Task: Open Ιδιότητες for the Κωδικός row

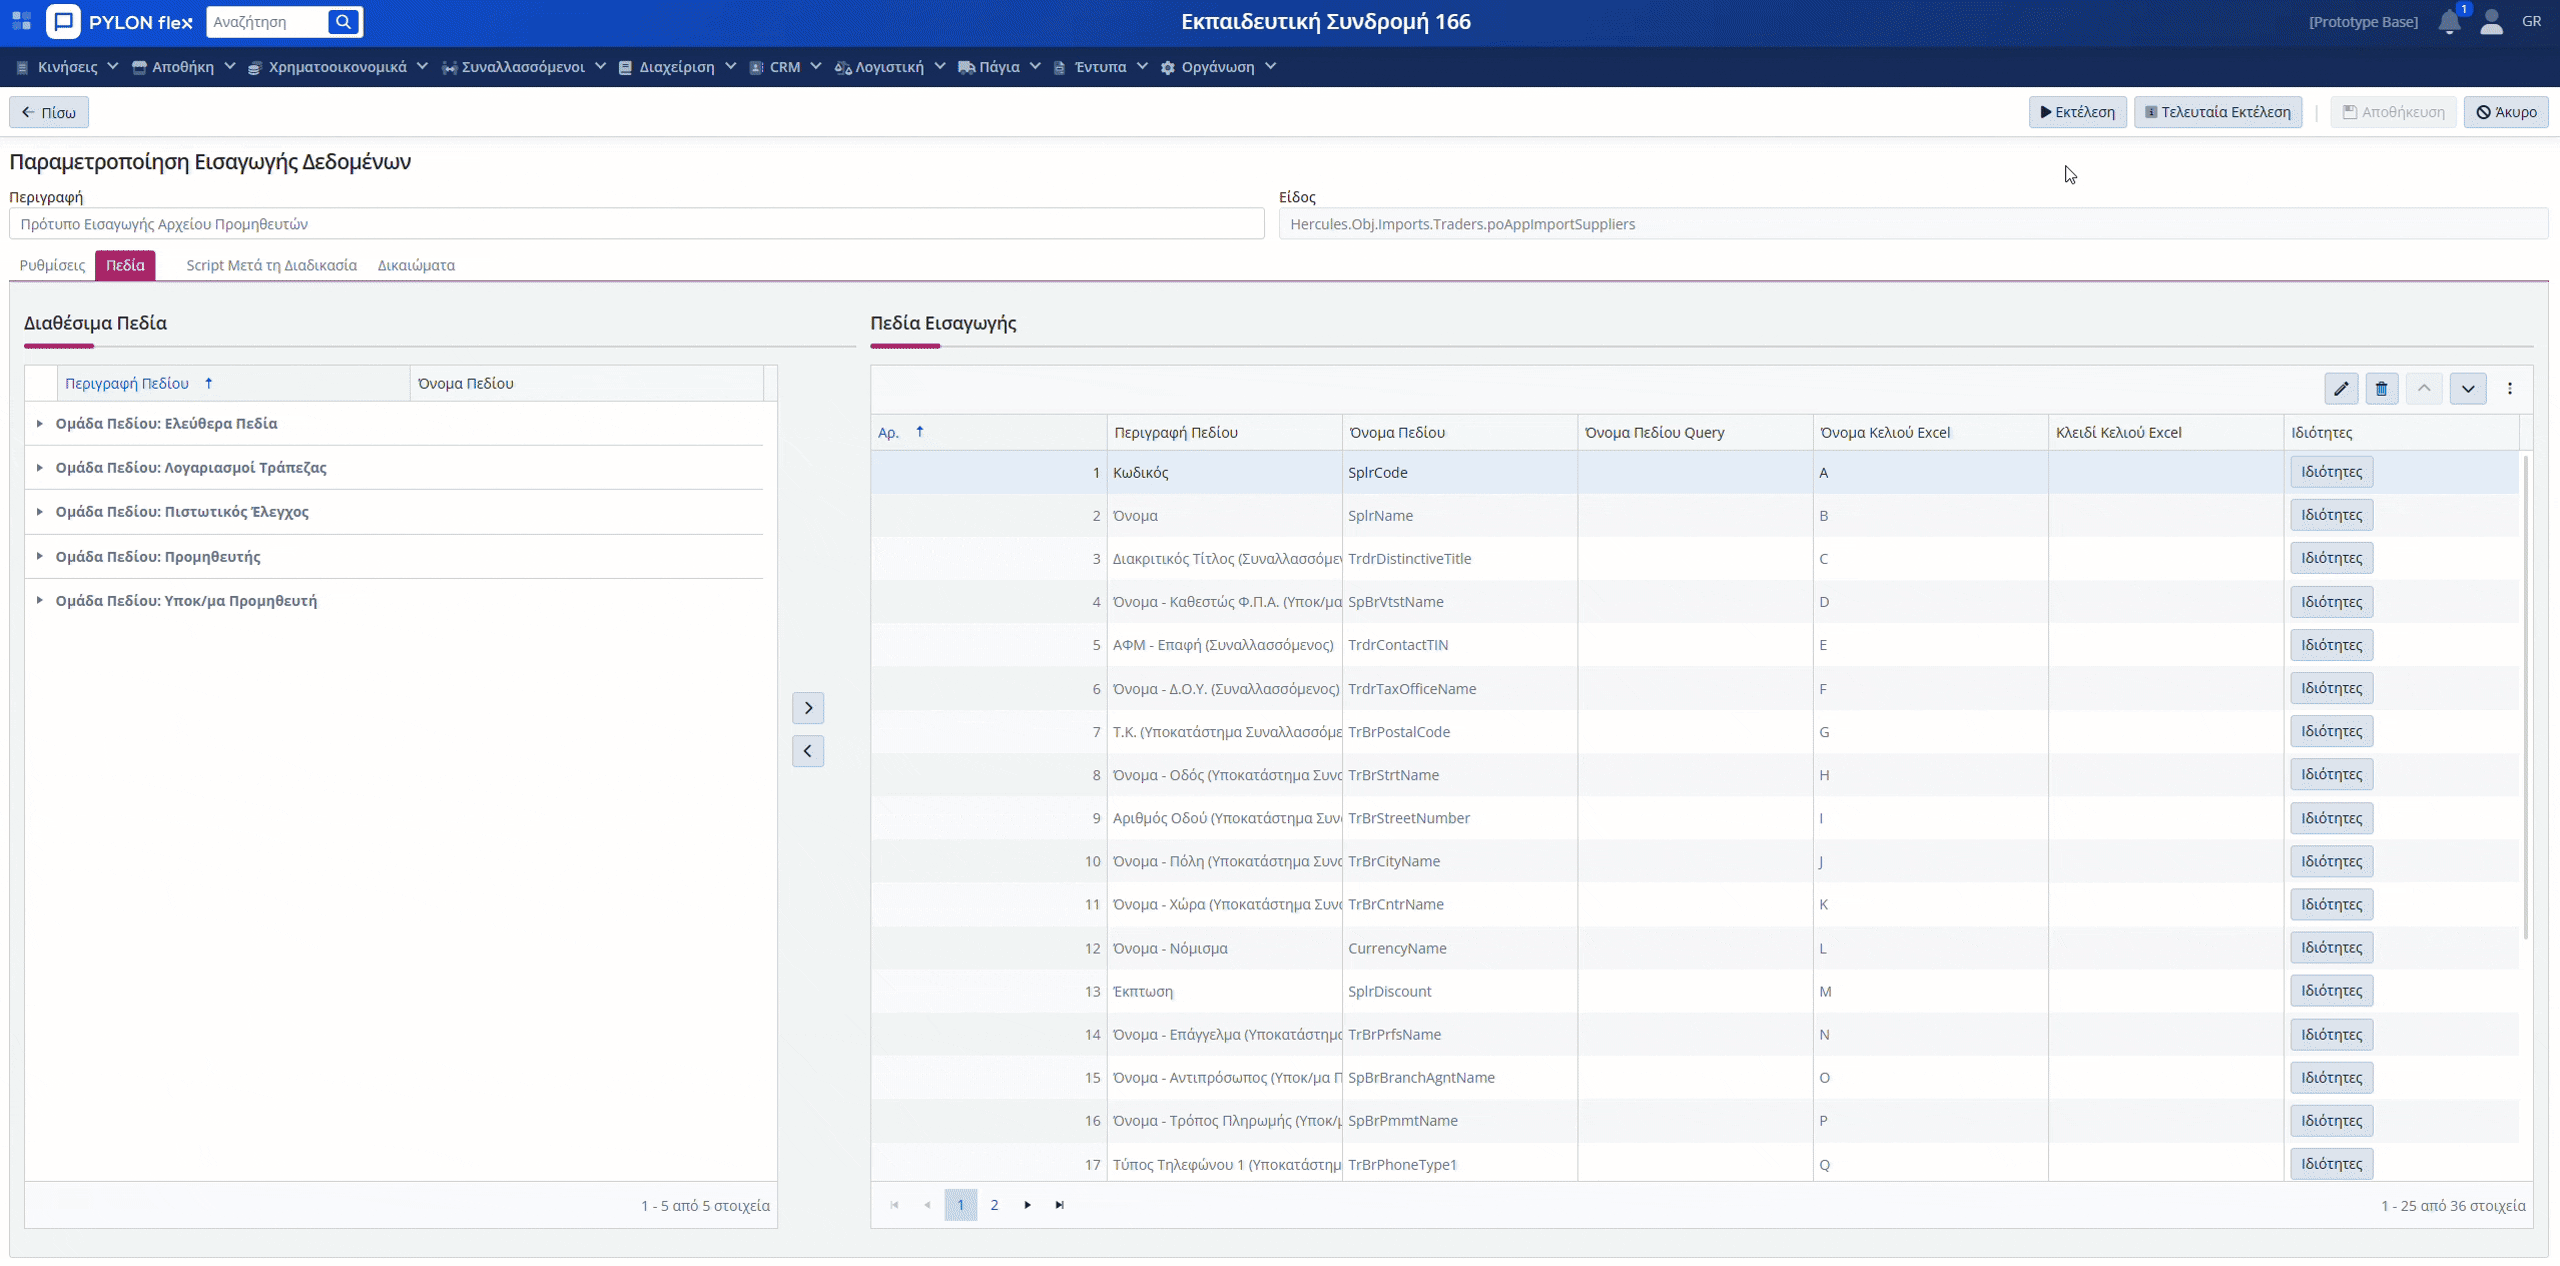Action: [x=2331, y=472]
